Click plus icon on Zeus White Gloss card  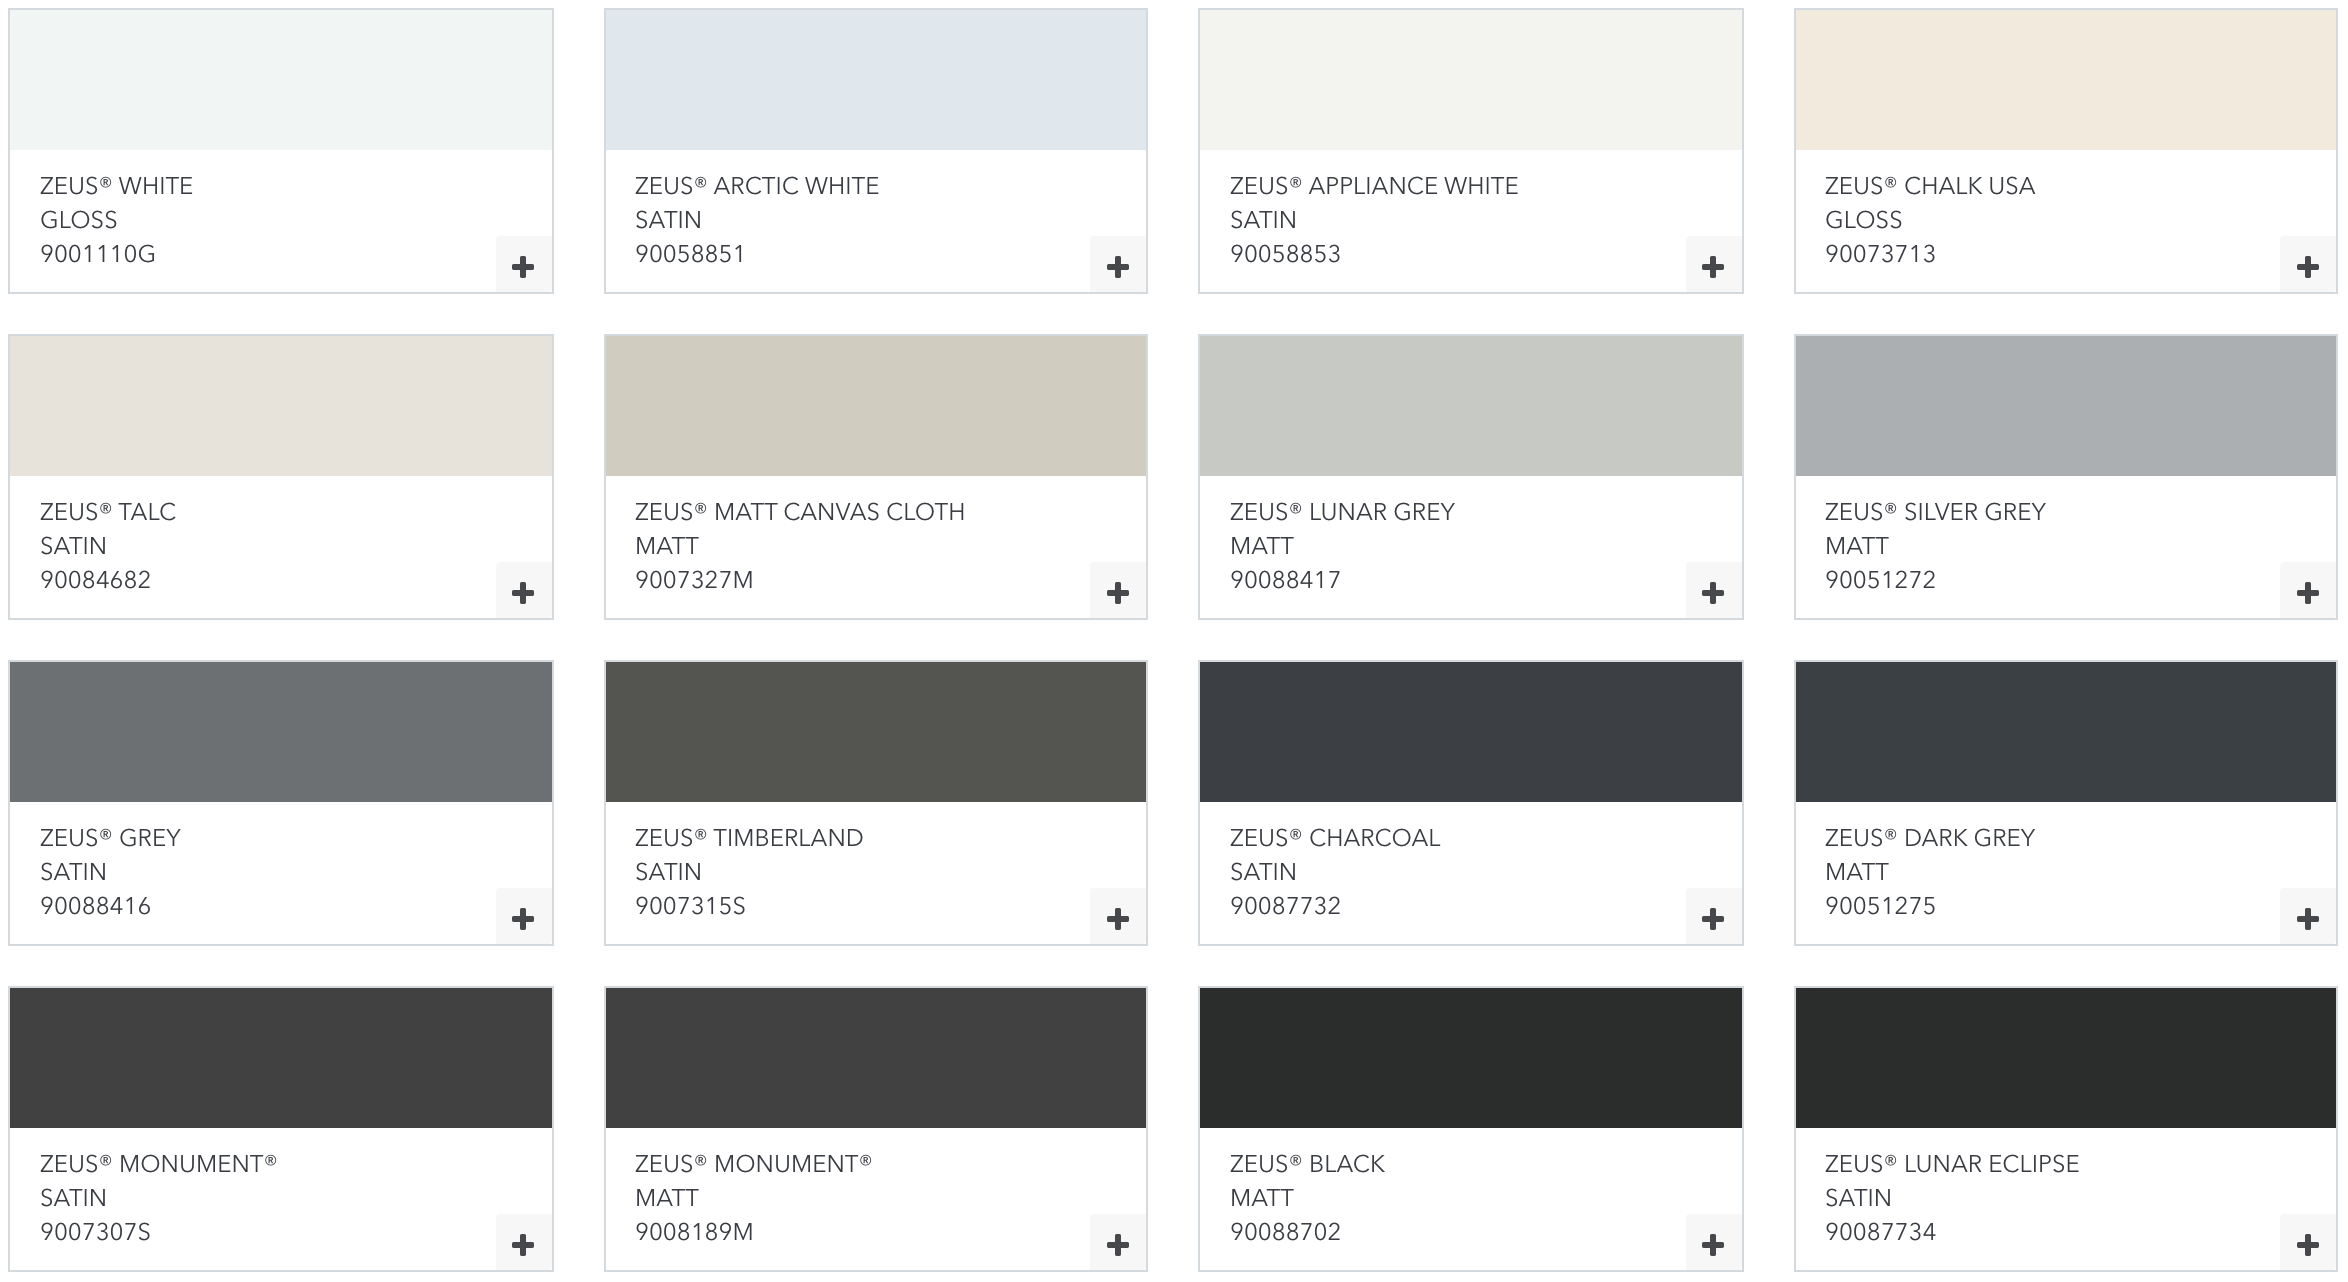(x=523, y=266)
